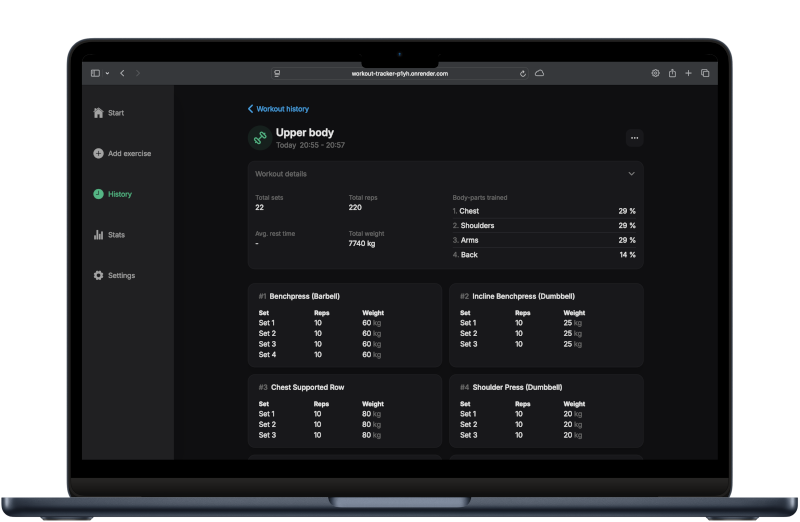Select Shoulders in body-parts trained list

point(544,226)
